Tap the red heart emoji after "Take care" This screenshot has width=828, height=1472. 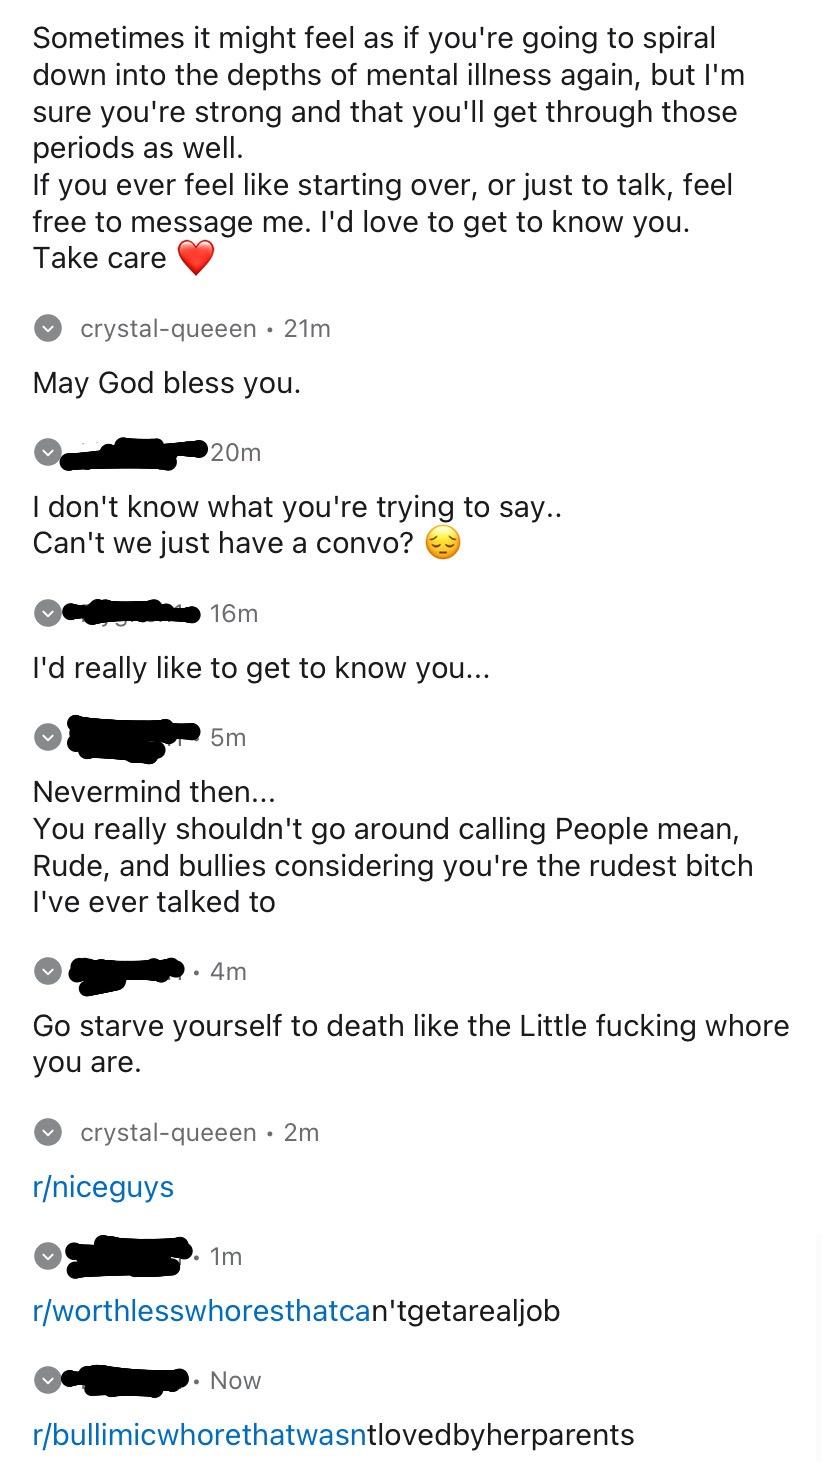(196, 258)
